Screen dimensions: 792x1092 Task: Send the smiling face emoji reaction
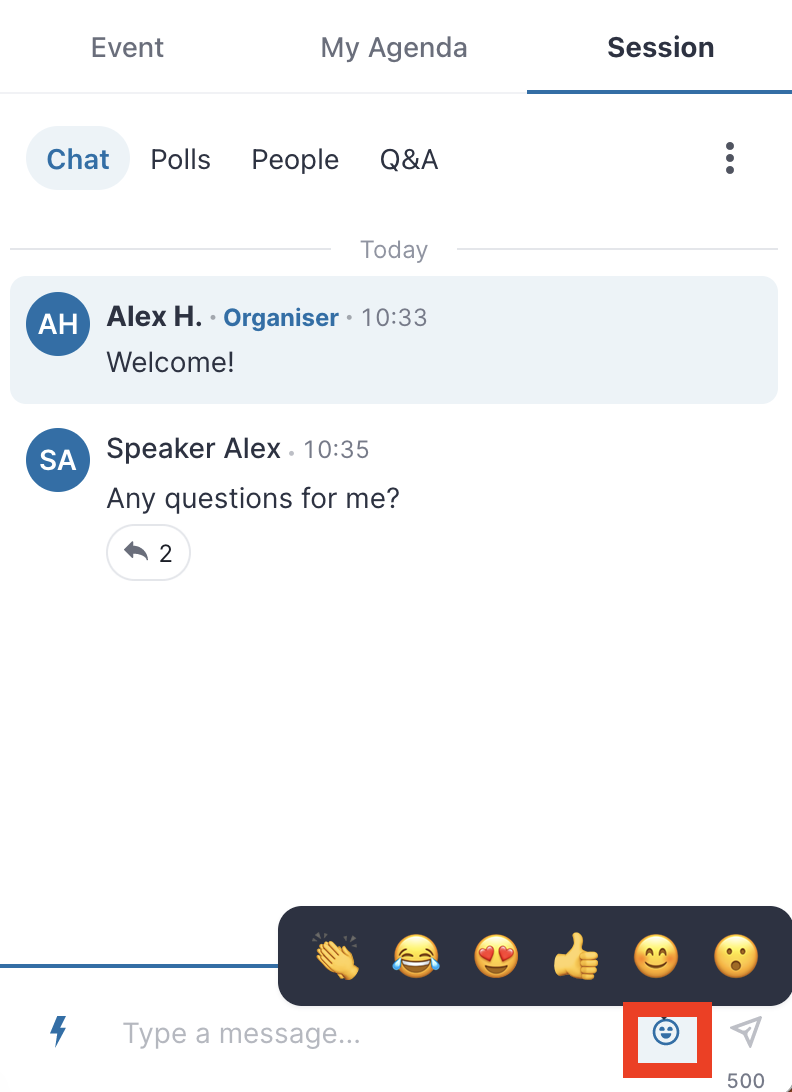click(655, 956)
